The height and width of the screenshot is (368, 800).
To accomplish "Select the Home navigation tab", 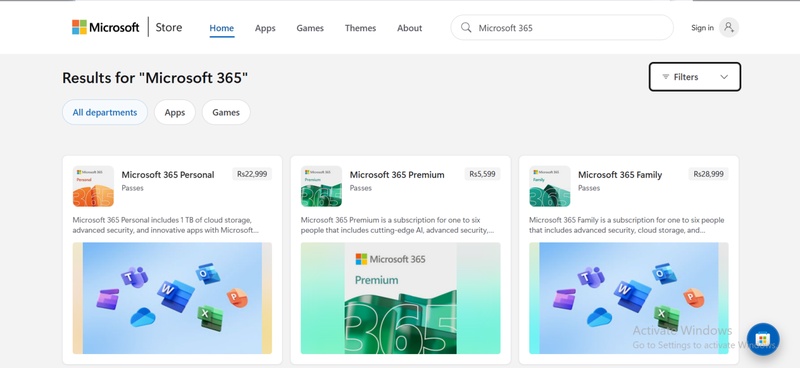I will [x=221, y=28].
